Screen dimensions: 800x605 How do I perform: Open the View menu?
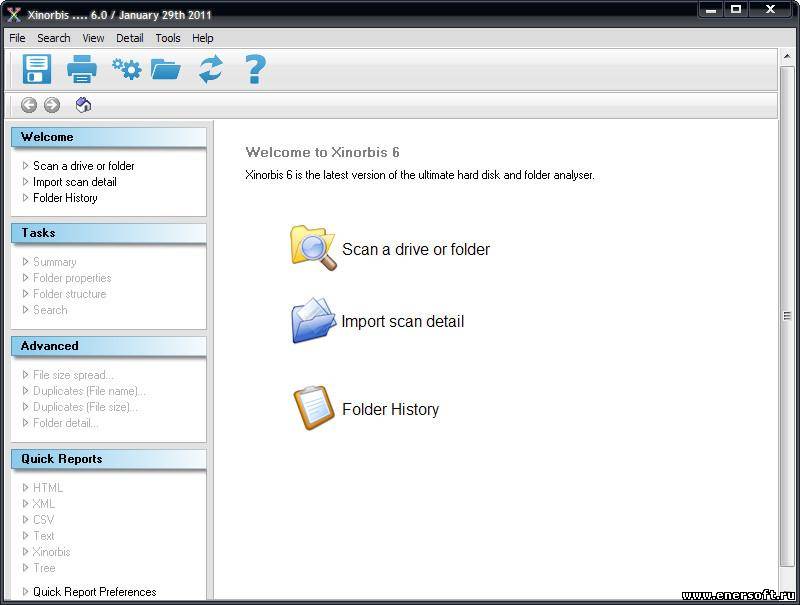tap(93, 38)
